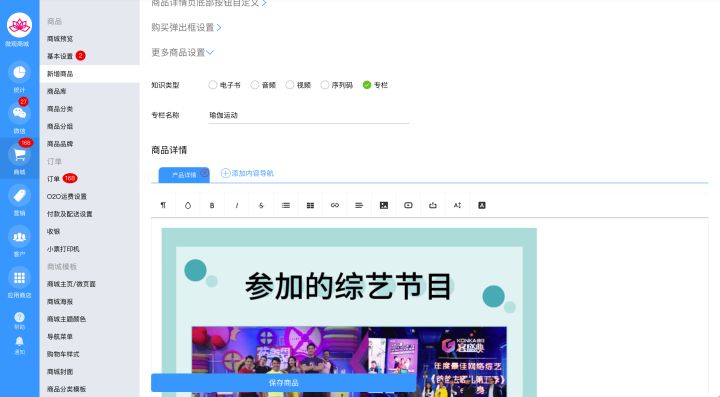Screen dimensions: 720x397
Task: Open the 营销 marketing tag icon
Action: coord(19,196)
